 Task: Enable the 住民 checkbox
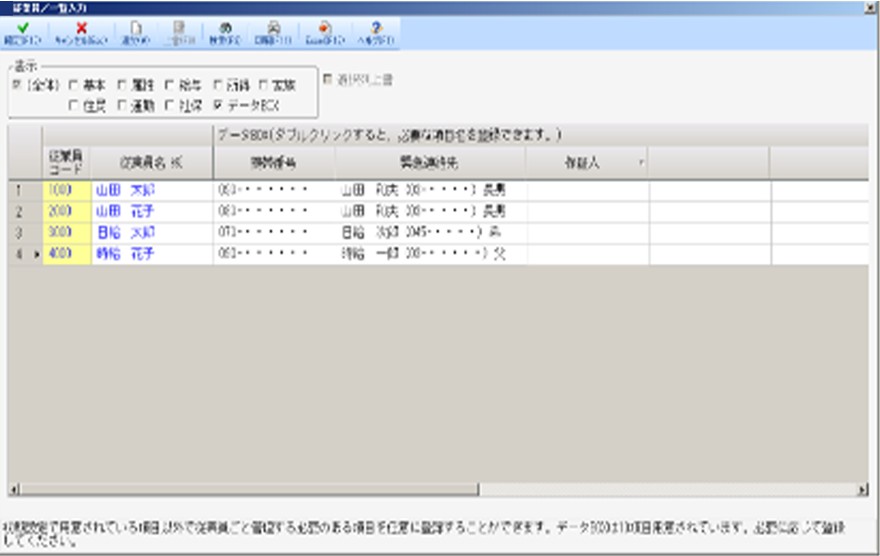[74, 103]
